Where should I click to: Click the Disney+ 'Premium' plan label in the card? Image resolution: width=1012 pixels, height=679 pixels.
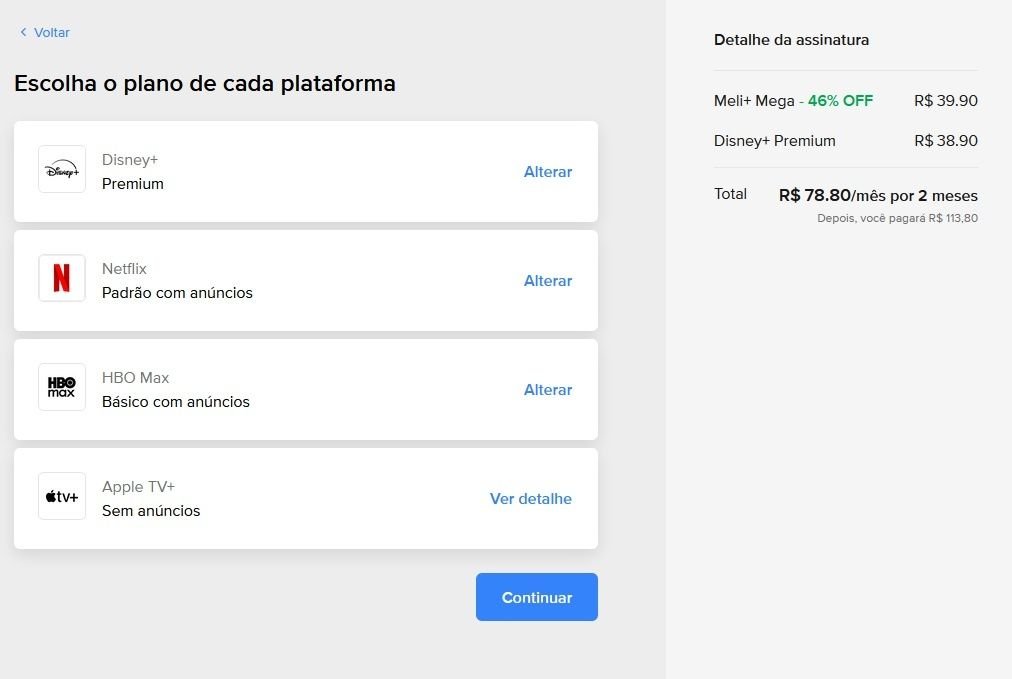(133, 184)
